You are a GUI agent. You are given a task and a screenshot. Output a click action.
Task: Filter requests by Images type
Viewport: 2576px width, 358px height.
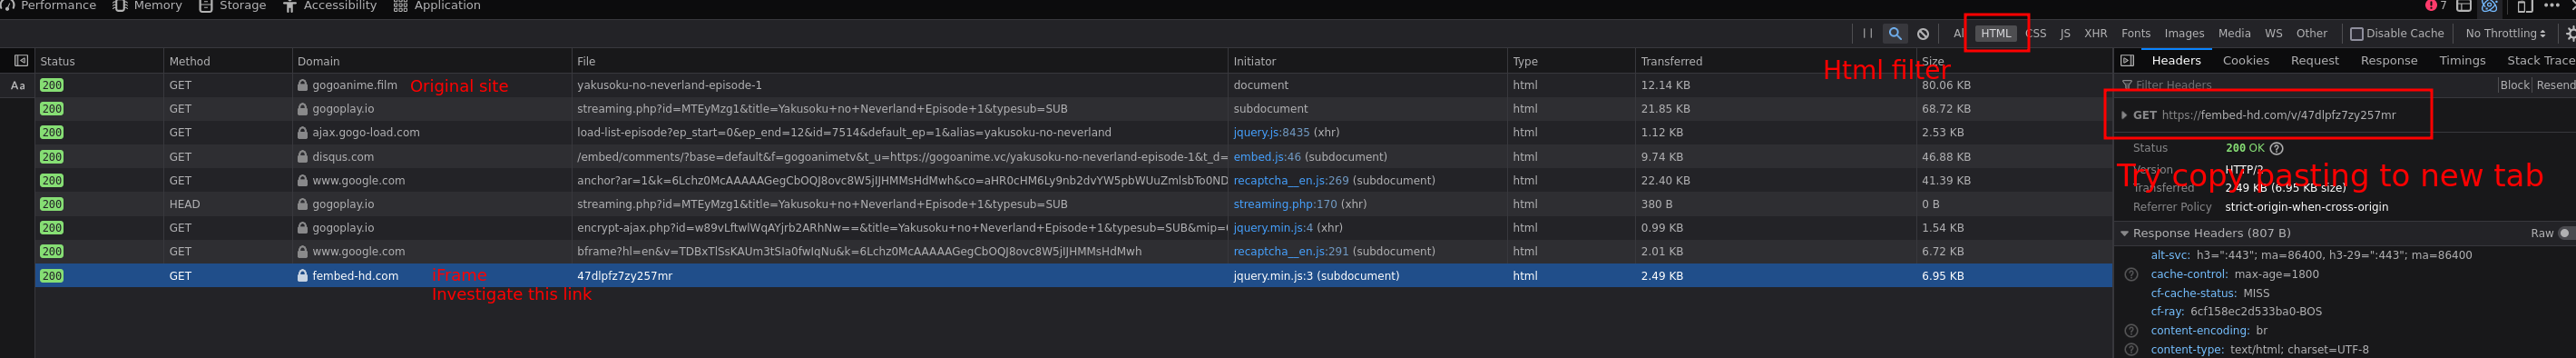[2184, 34]
